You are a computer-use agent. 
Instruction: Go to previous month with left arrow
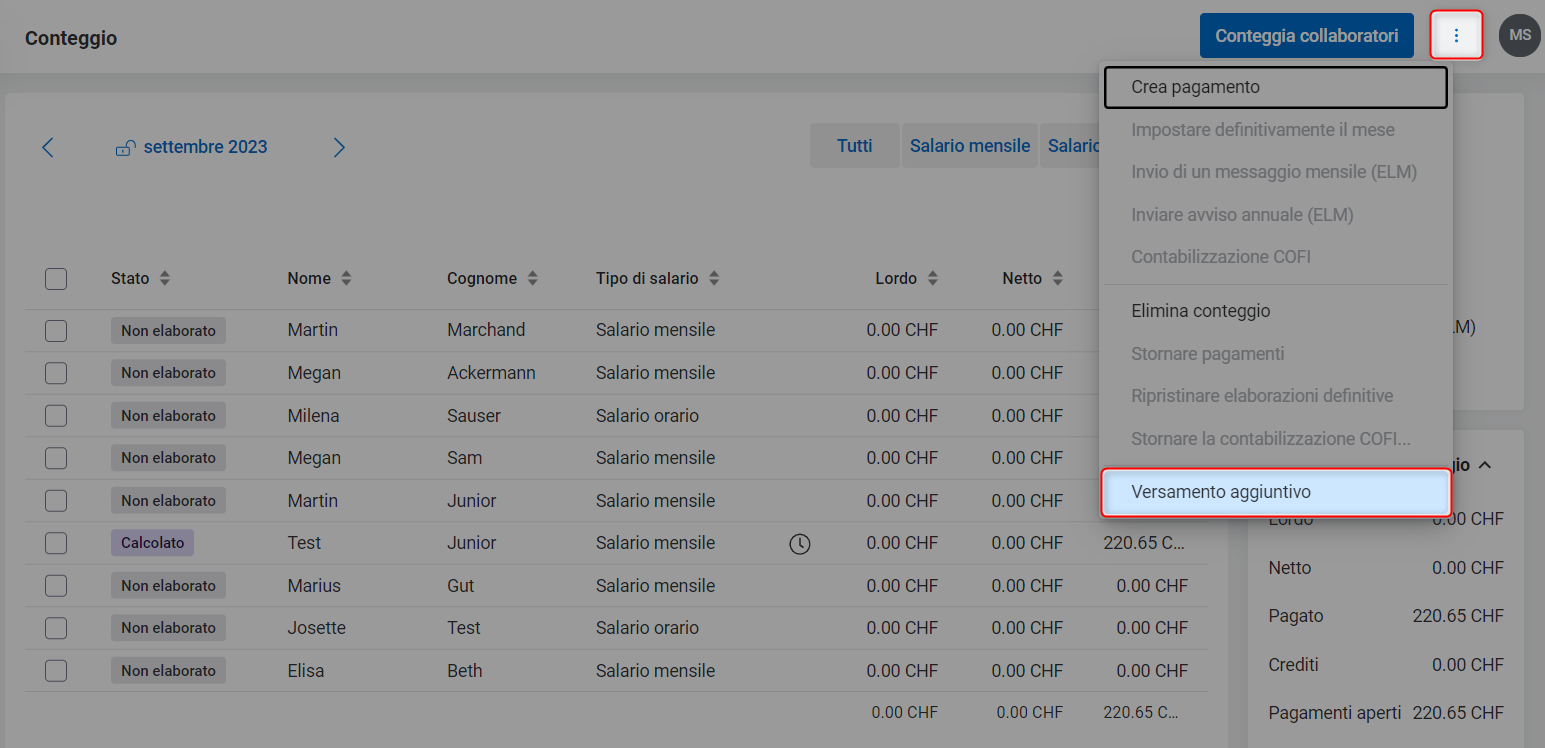[48, 147]
